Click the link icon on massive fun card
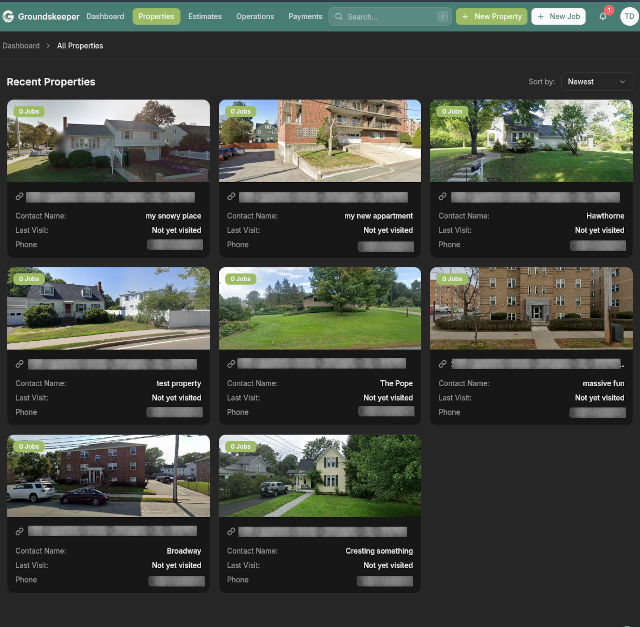640x627 pixels. [443, 364]
